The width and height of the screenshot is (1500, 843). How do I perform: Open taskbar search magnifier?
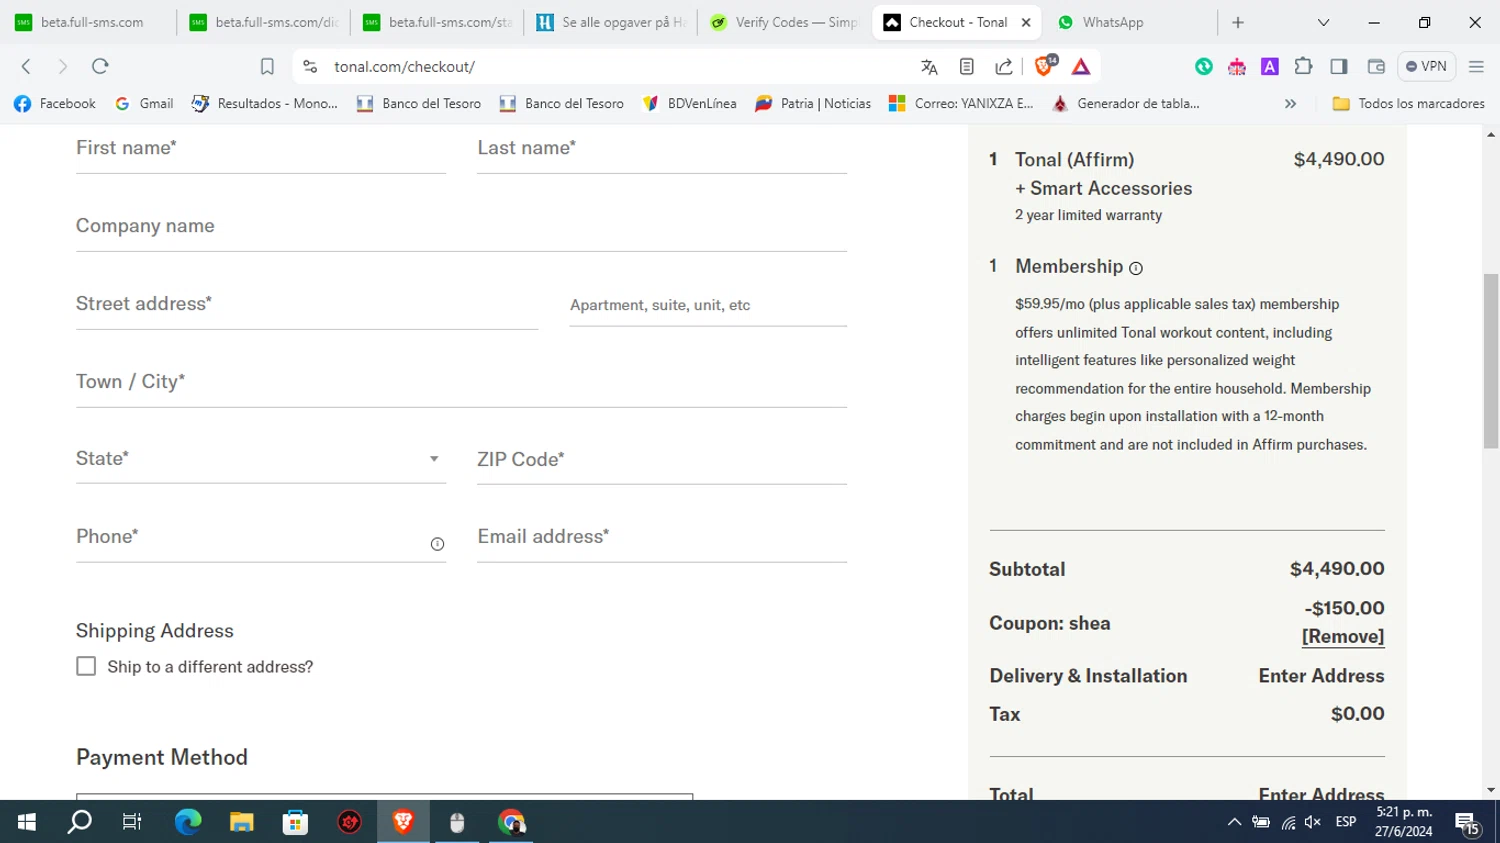coord(80,822)
